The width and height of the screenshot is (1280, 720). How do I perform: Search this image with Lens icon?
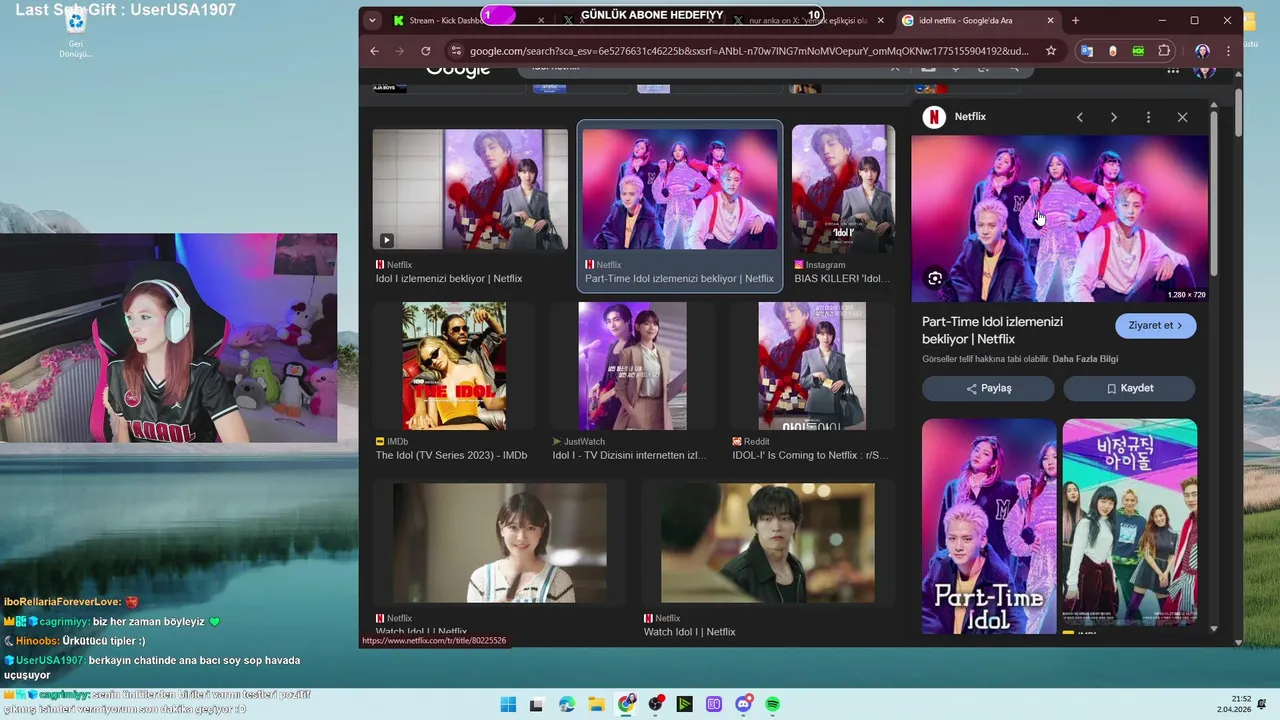pyautogui.click(x=935, y=278)
